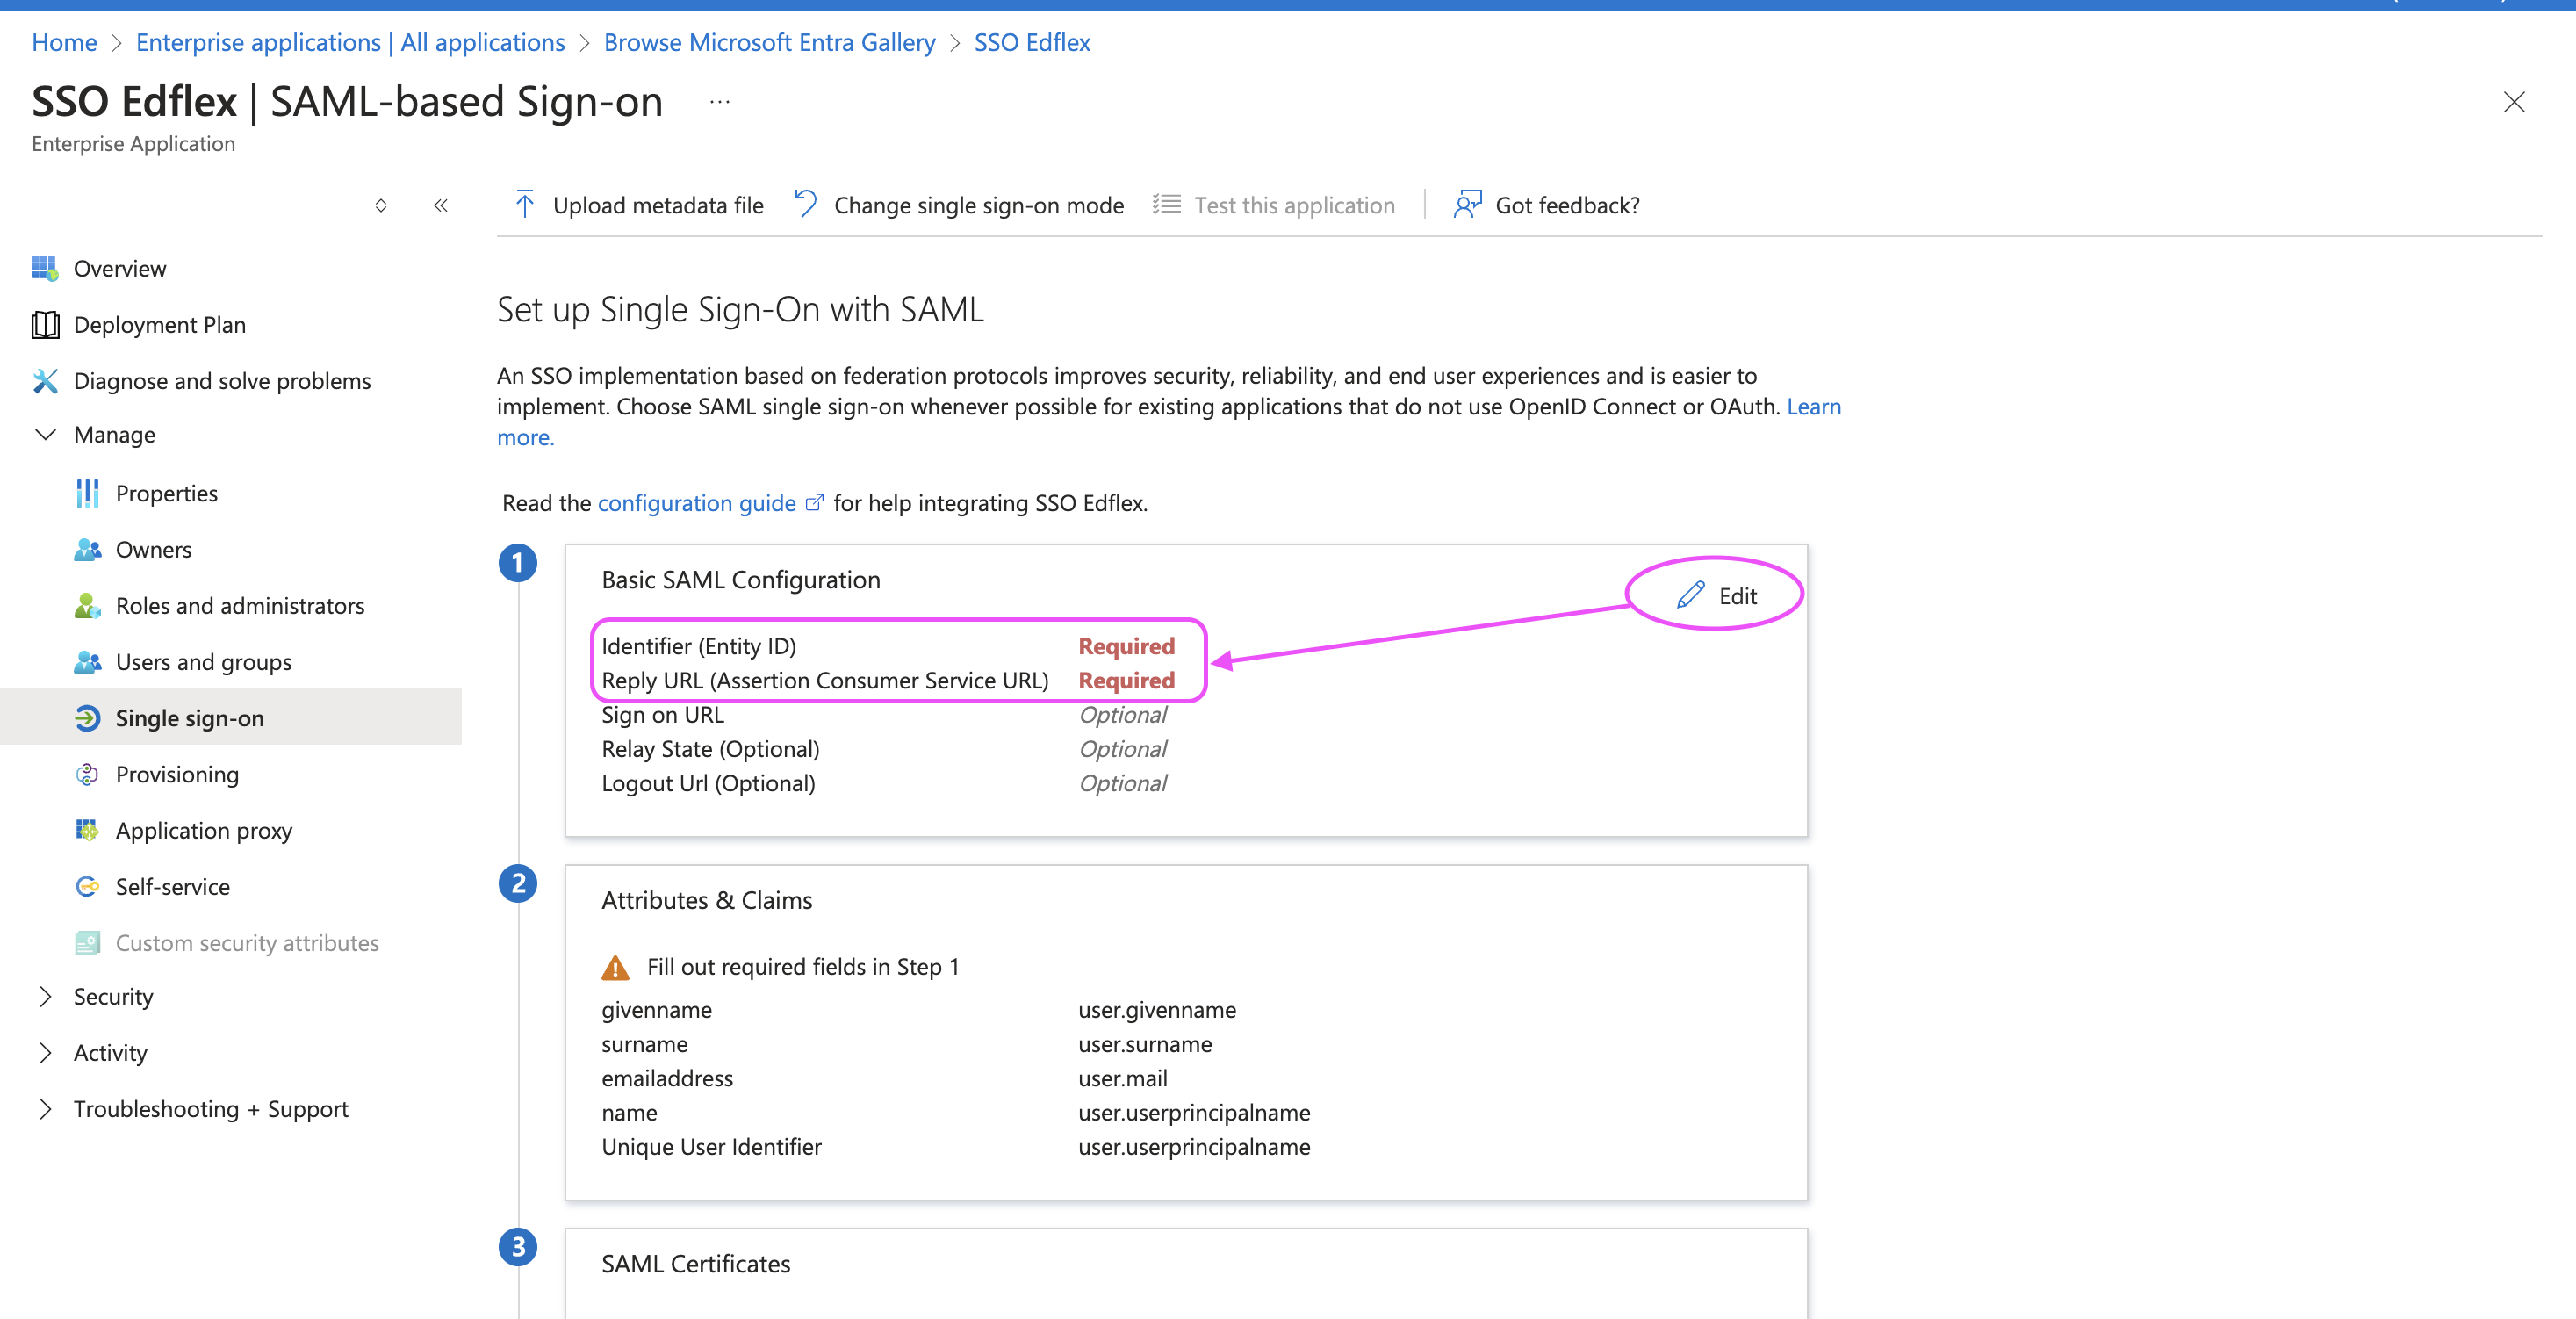
Task: Click the SAML Certificates heading
Action: [695, 1263]
